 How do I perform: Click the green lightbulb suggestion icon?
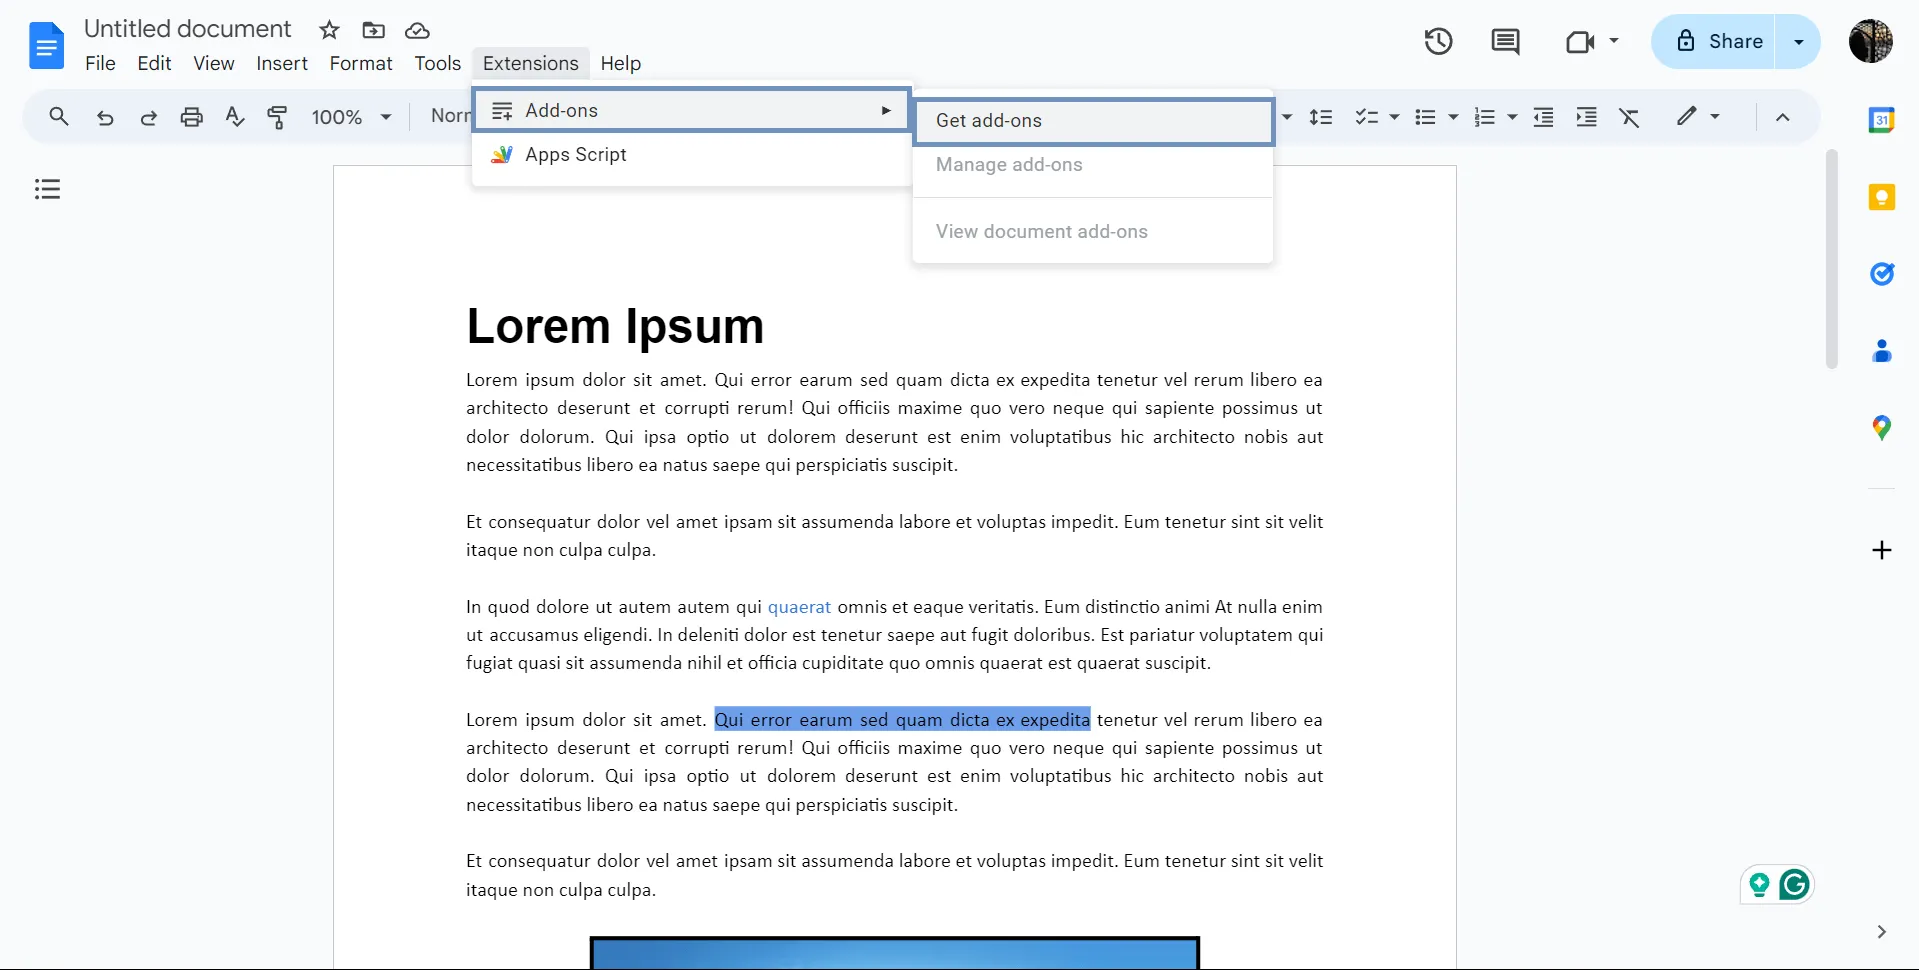click(x=1759, y=884)
